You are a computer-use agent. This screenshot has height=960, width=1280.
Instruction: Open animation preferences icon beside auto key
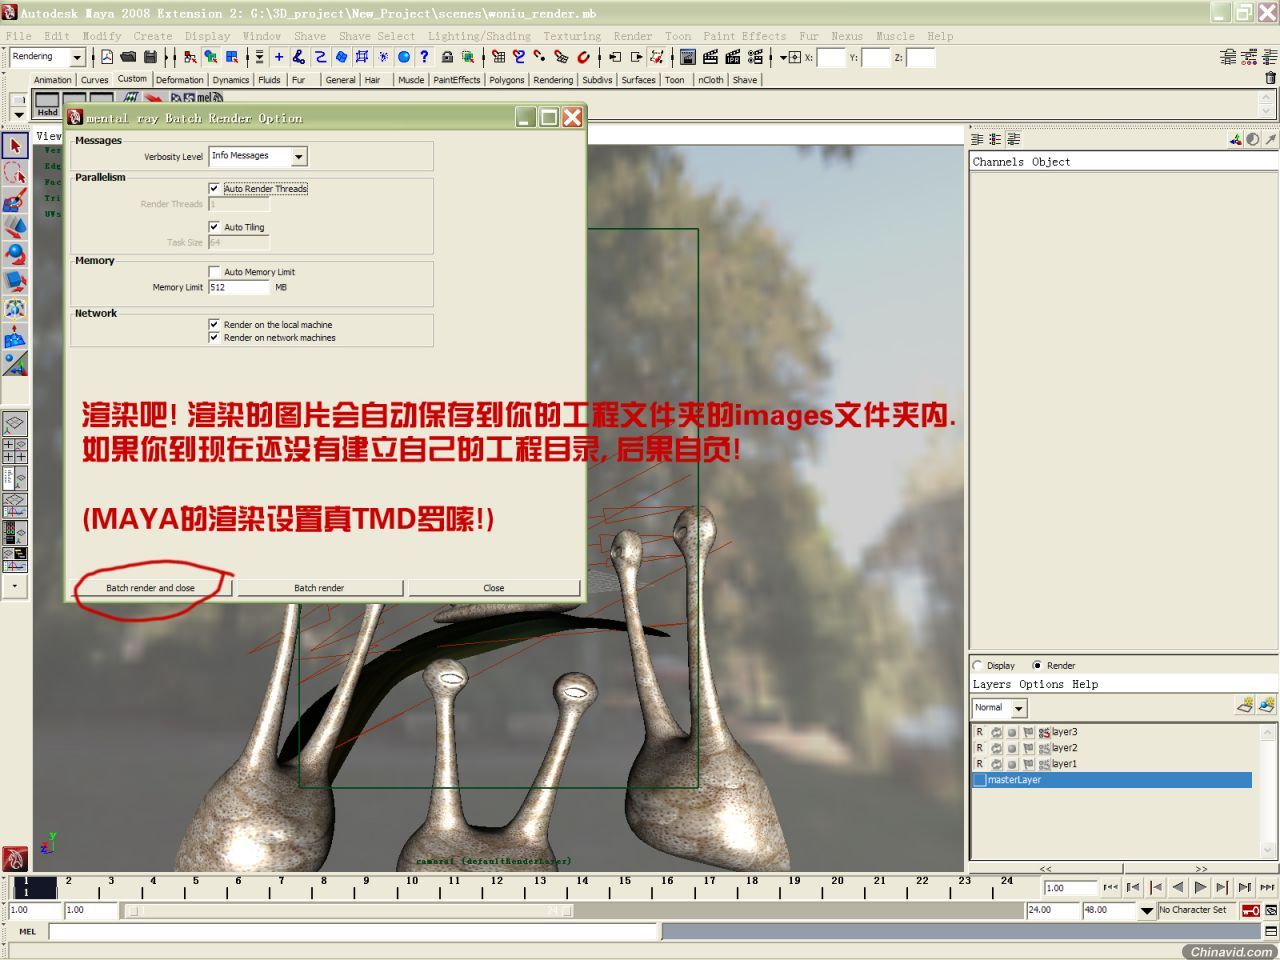coord(1271,910)
